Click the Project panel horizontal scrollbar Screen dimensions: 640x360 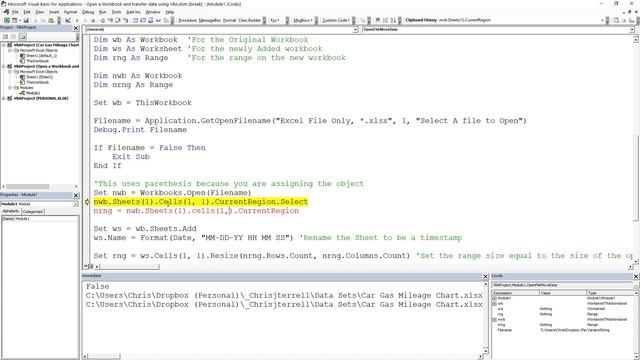click(x=40, y=187)
